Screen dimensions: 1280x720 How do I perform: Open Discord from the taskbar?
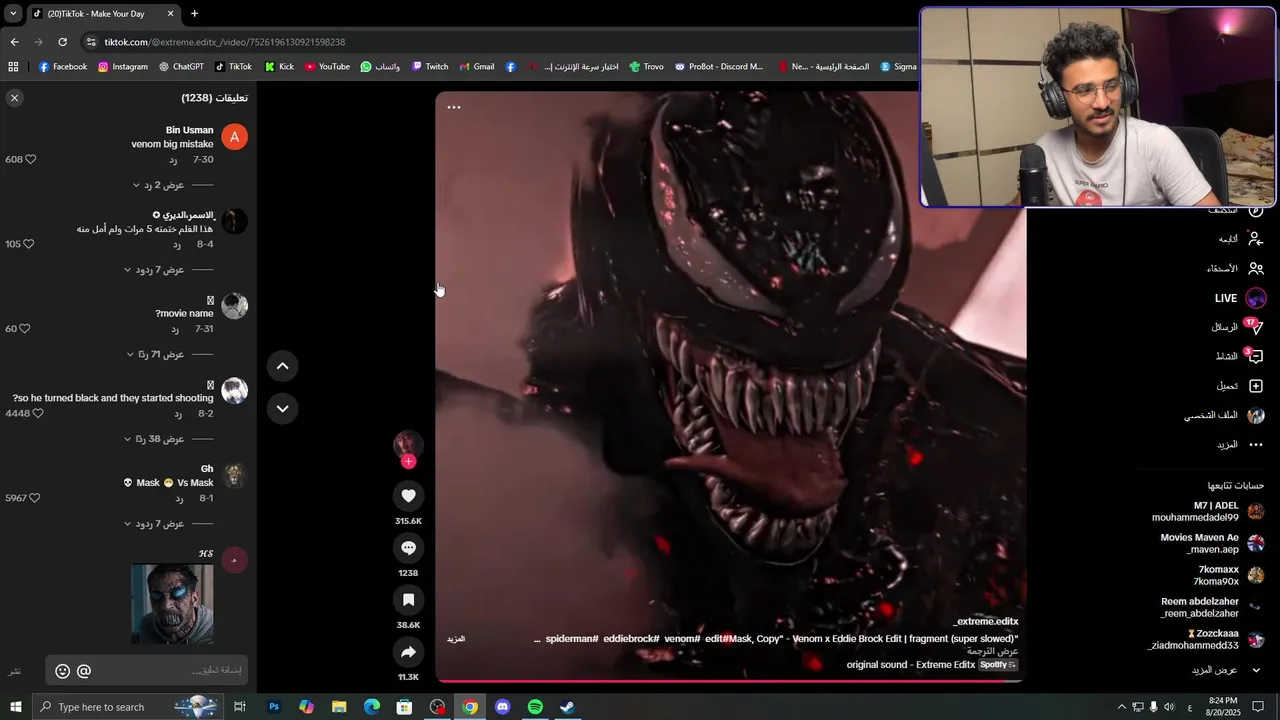[x=502, y=707]
